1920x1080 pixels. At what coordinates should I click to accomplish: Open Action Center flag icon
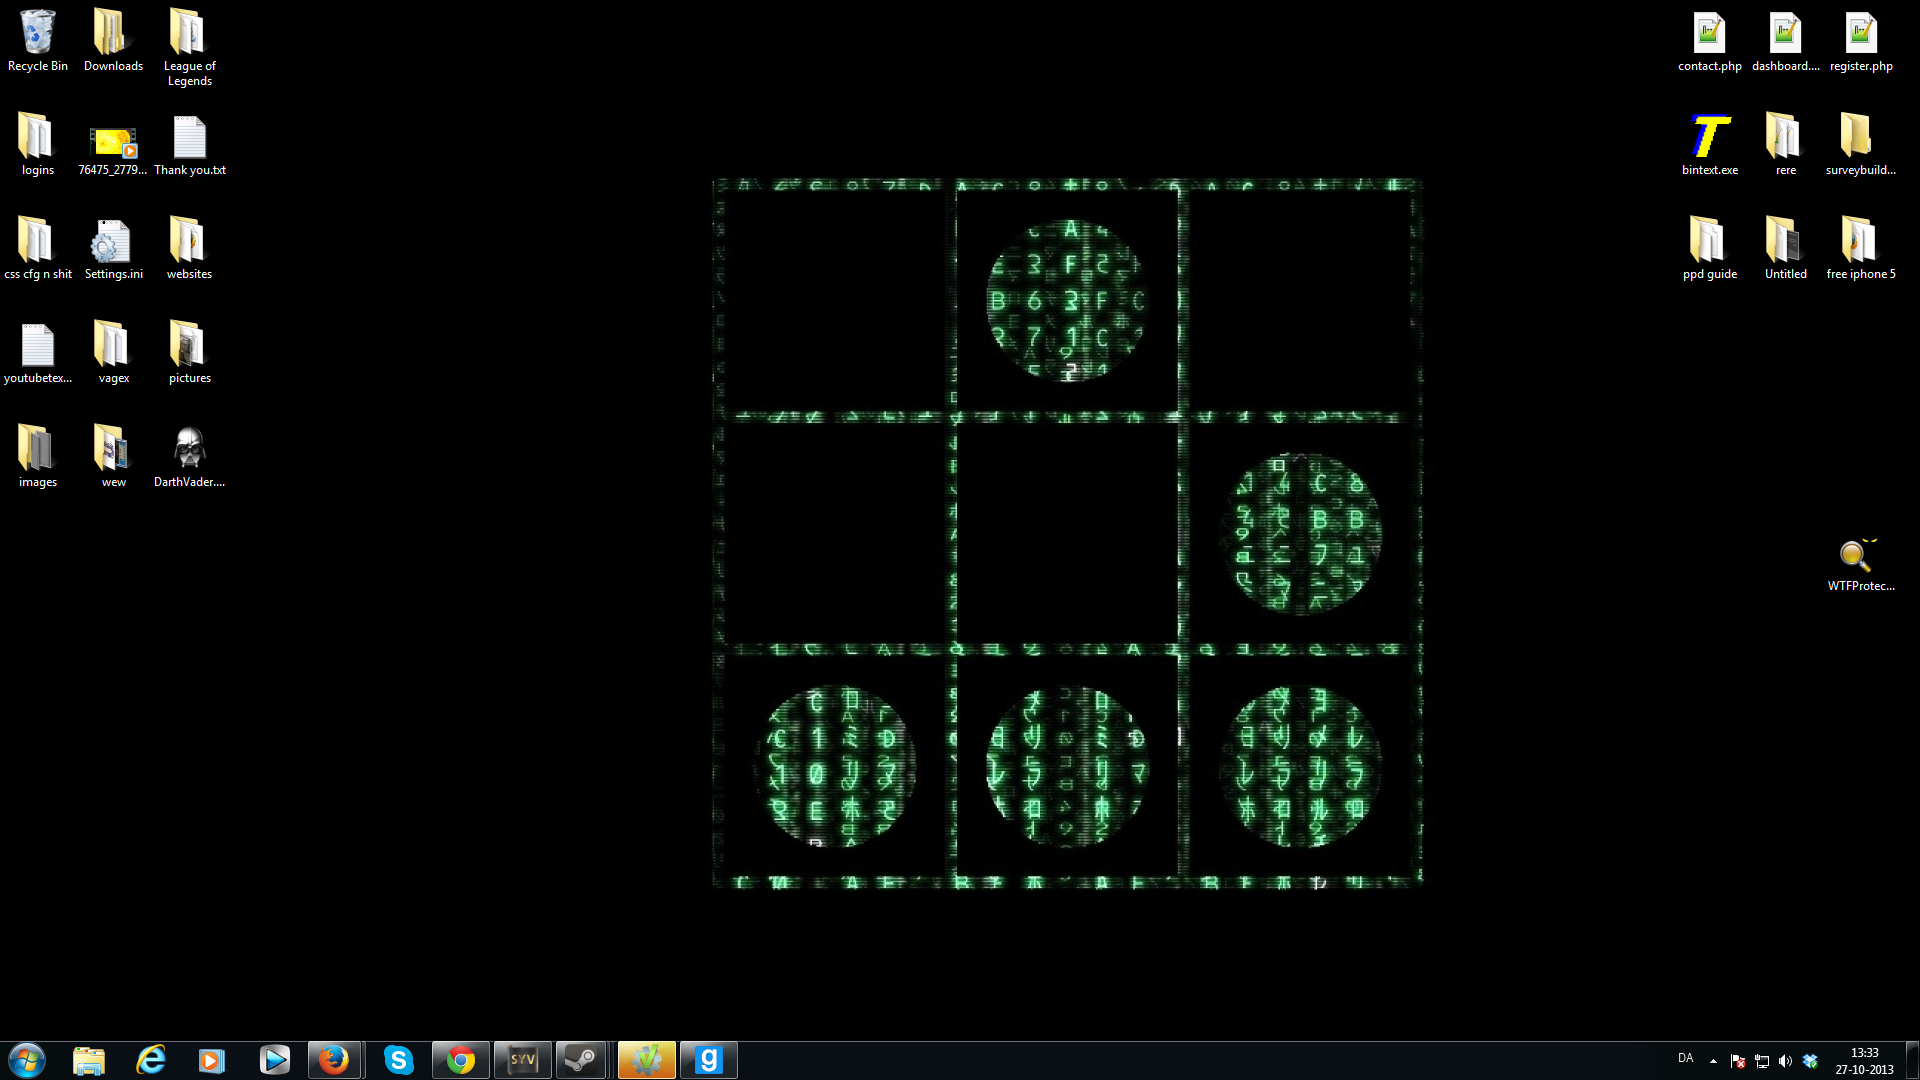[x=1738, y=1061]
